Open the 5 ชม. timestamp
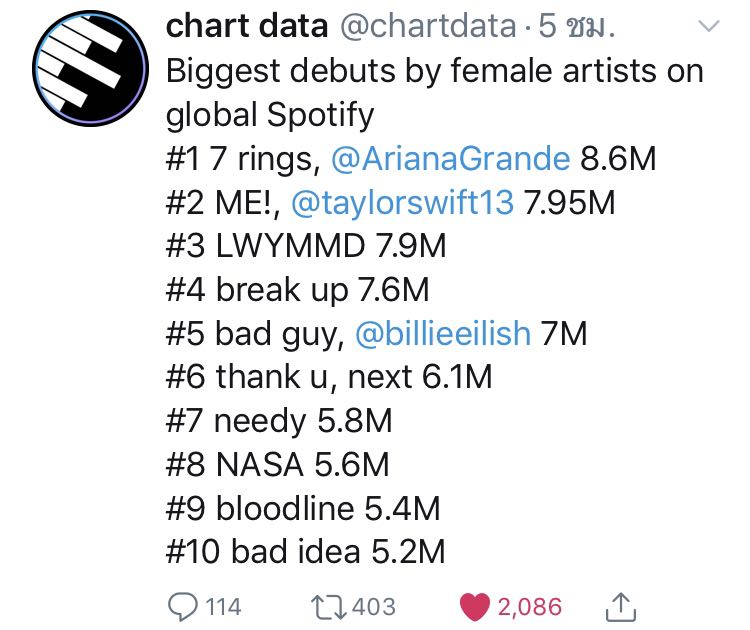 click(x=576, y=26)
